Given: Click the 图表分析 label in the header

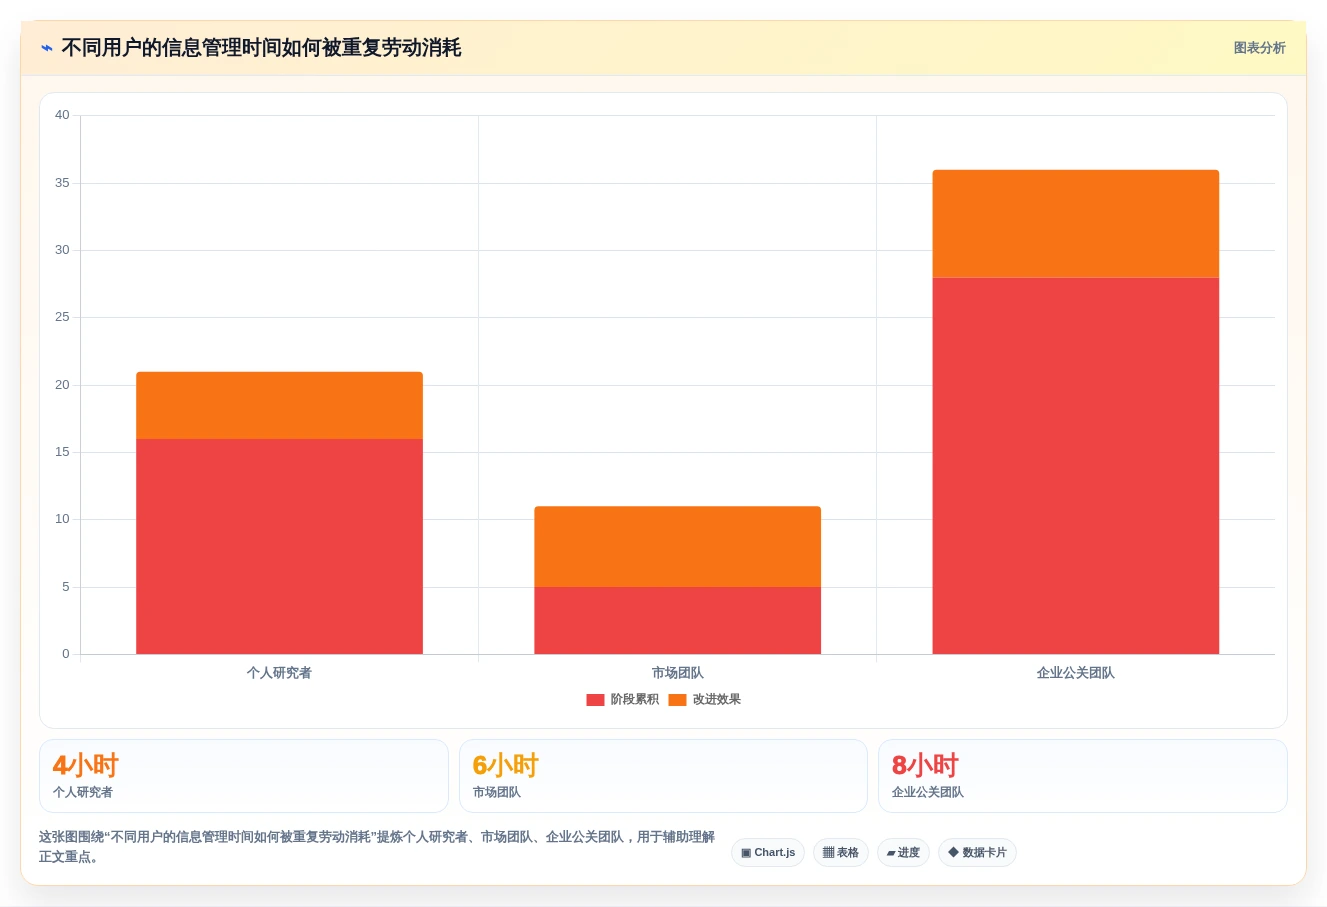Looking at the screenshot, I should pos(1259,48).
